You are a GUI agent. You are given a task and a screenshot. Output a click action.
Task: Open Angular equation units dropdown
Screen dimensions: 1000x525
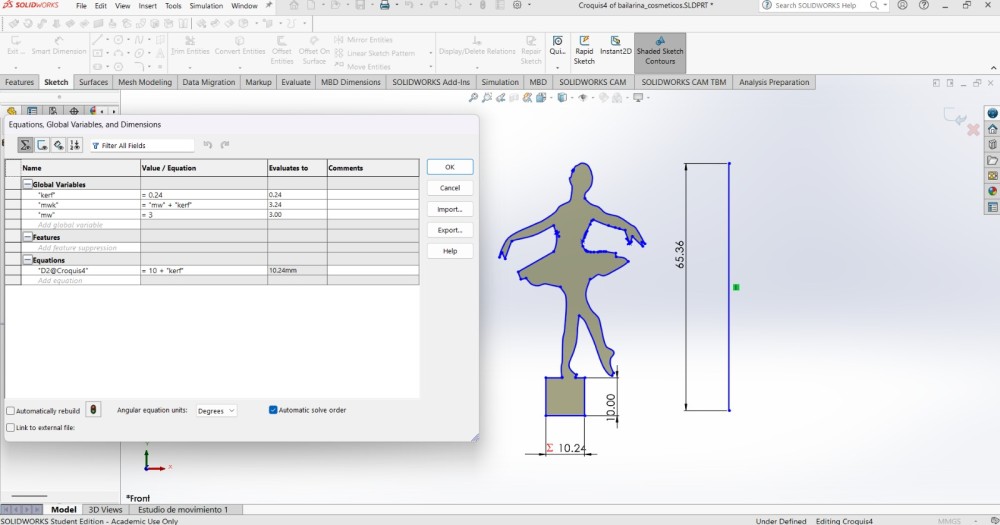point(216,411)
